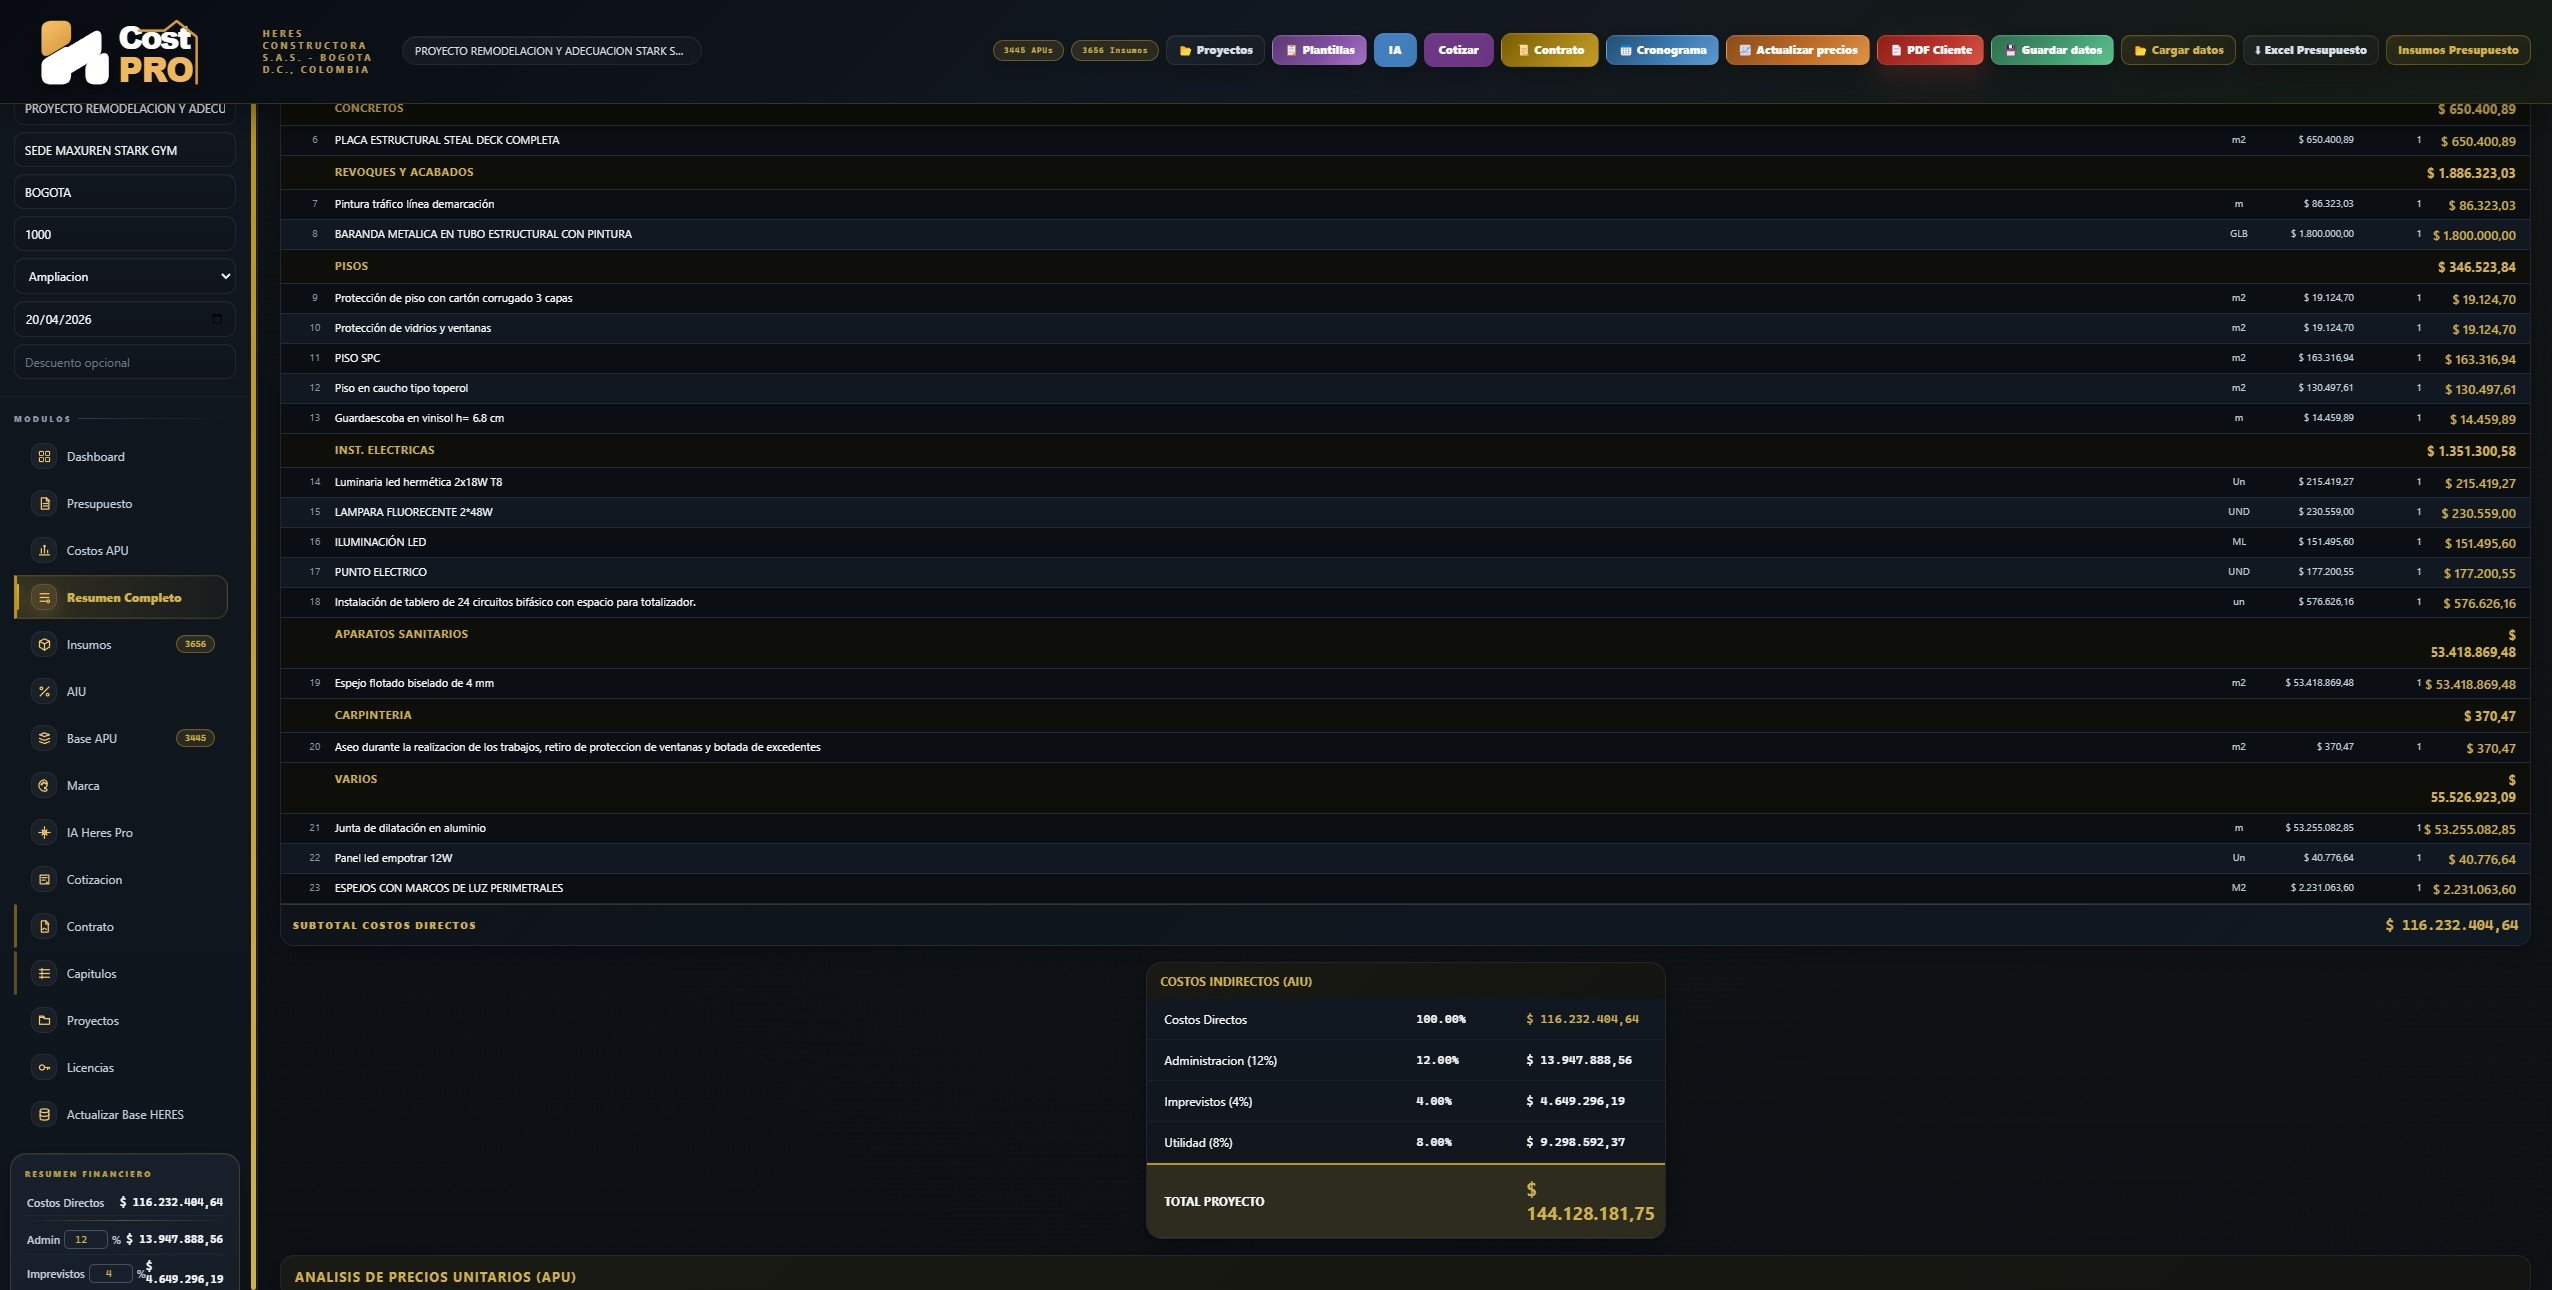Open Insumos cube icon in sidebar
2552x1290 pixels.
44,645
